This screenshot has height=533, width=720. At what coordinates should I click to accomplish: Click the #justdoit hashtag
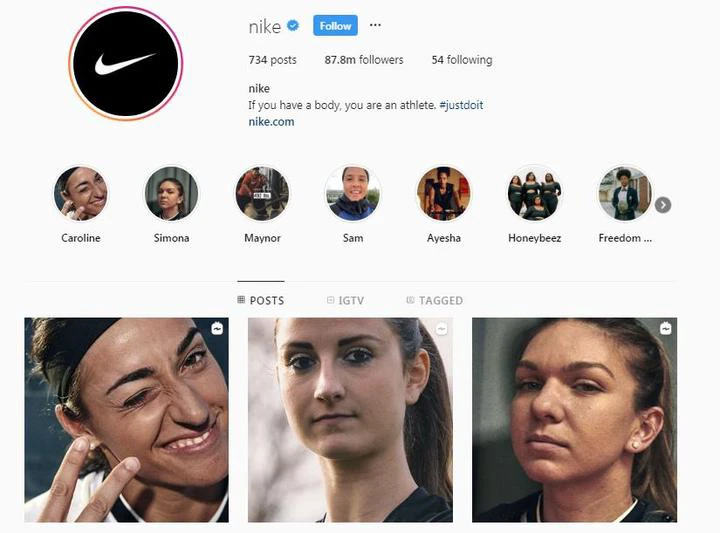point(461,105)
